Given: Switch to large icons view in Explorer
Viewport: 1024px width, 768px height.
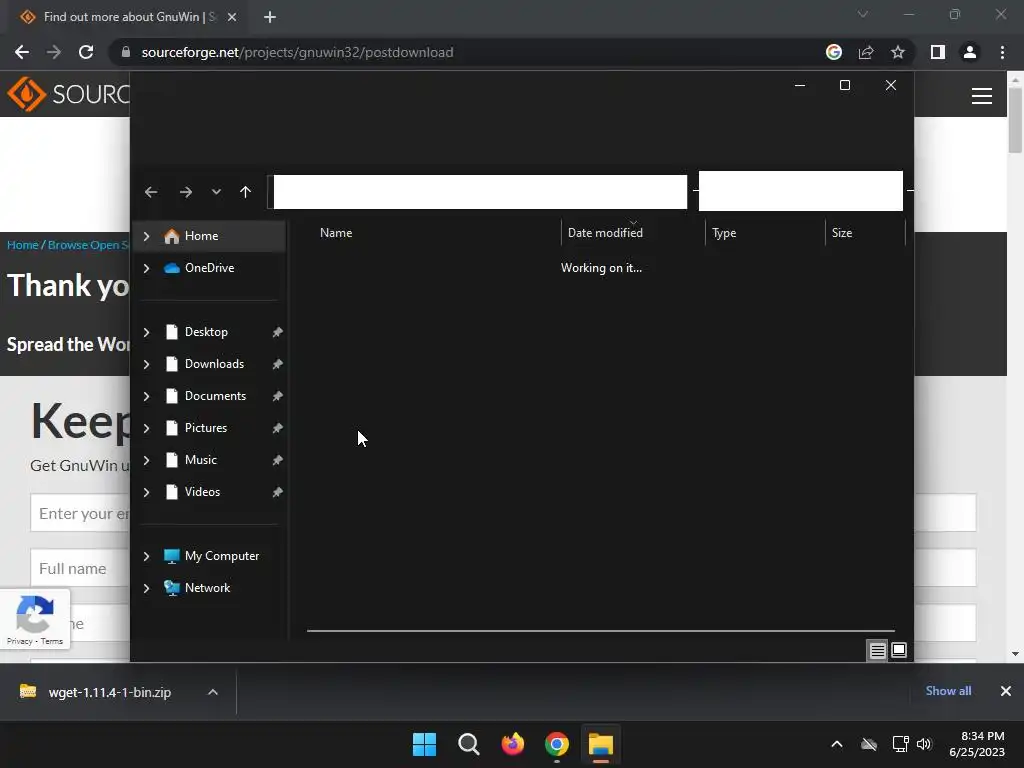Looking at the screenshot, I should click(x=899, y=650).
